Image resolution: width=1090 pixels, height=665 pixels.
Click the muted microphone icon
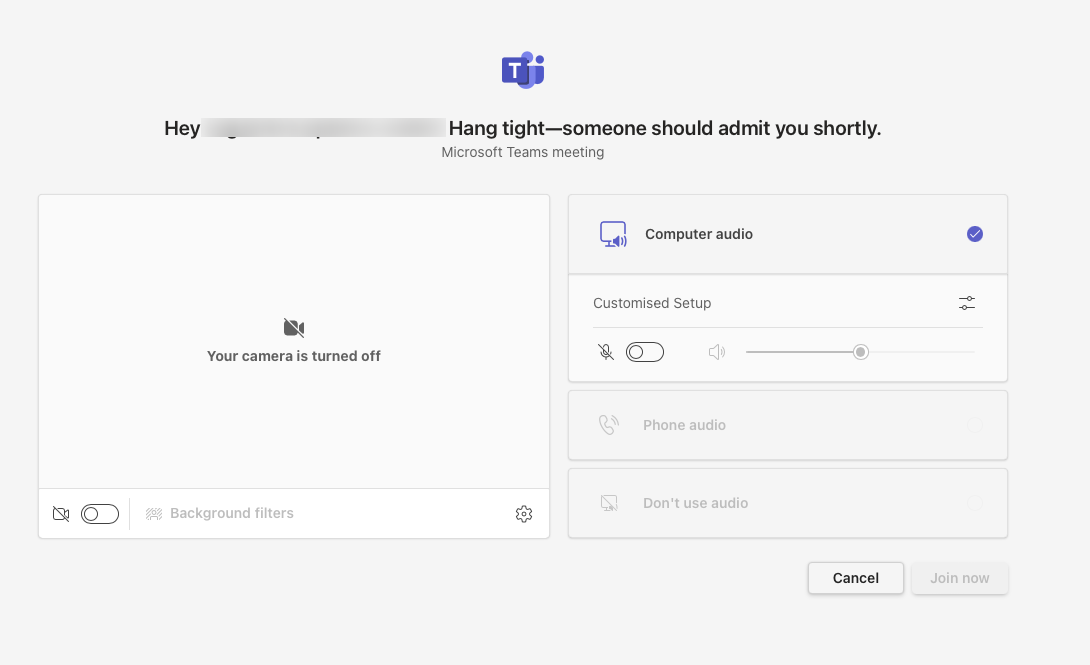606,352
